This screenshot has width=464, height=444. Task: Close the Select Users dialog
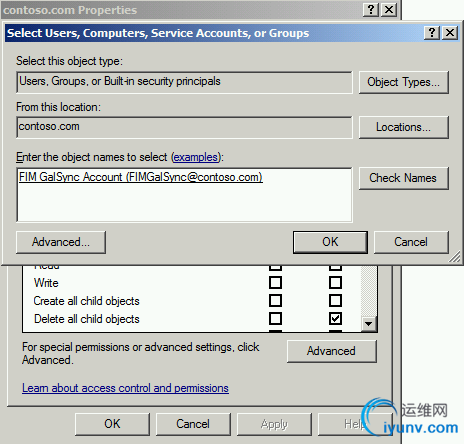pos(450,33)
